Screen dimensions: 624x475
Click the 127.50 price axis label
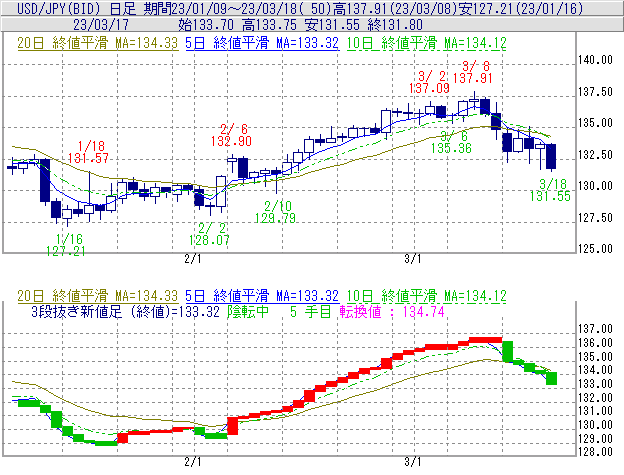click(x=595, y=218)
